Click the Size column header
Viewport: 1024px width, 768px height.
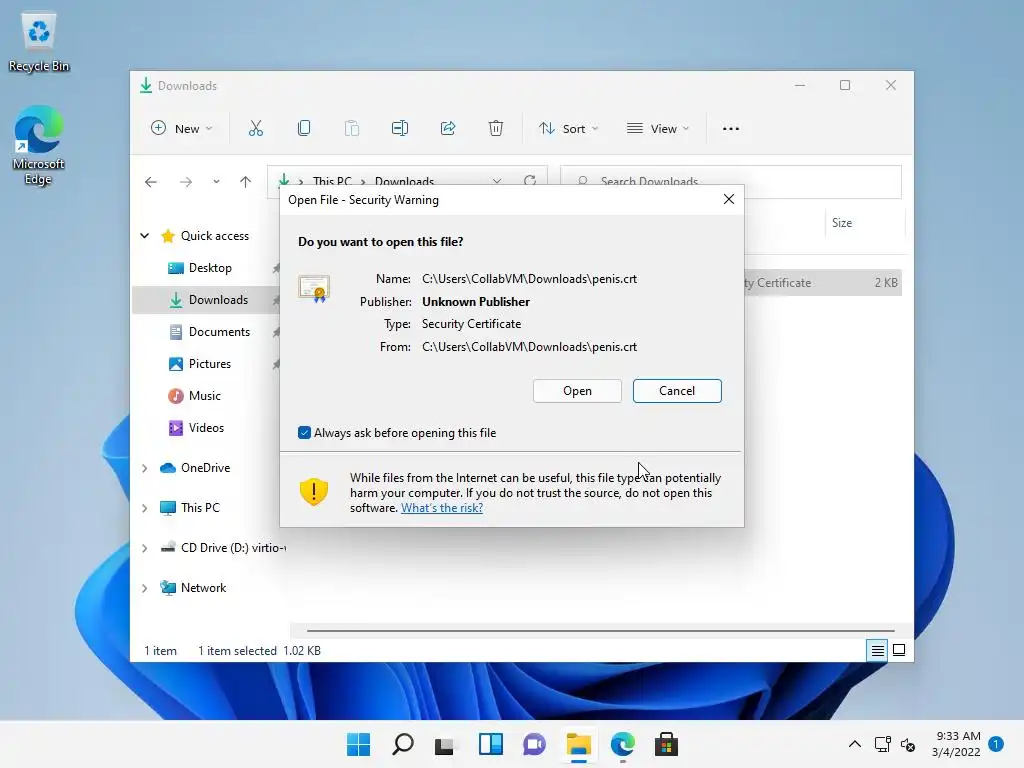[x=864, y=223]
